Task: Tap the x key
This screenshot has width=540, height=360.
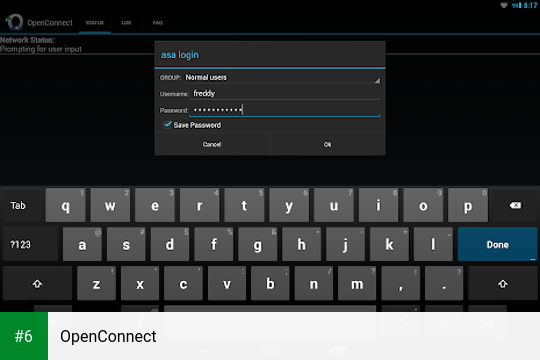Action: click(140, 284)
